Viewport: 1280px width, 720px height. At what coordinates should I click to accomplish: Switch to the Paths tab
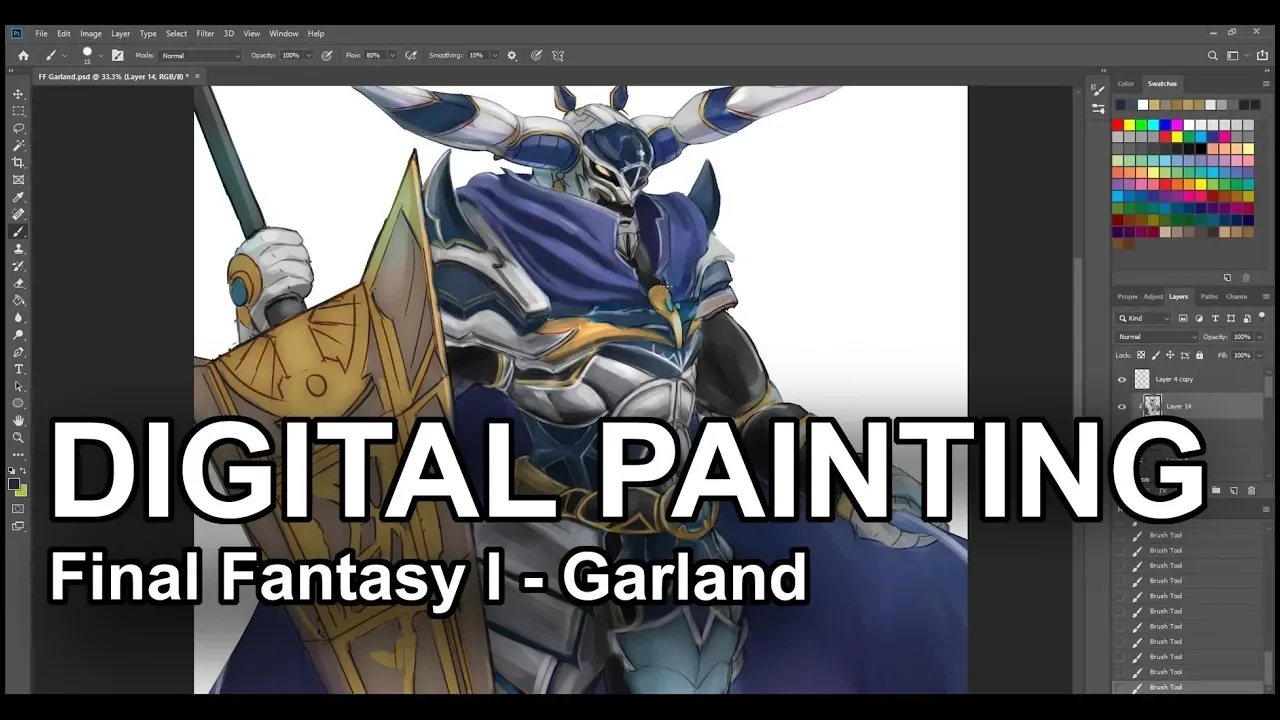click(1209, 296)
